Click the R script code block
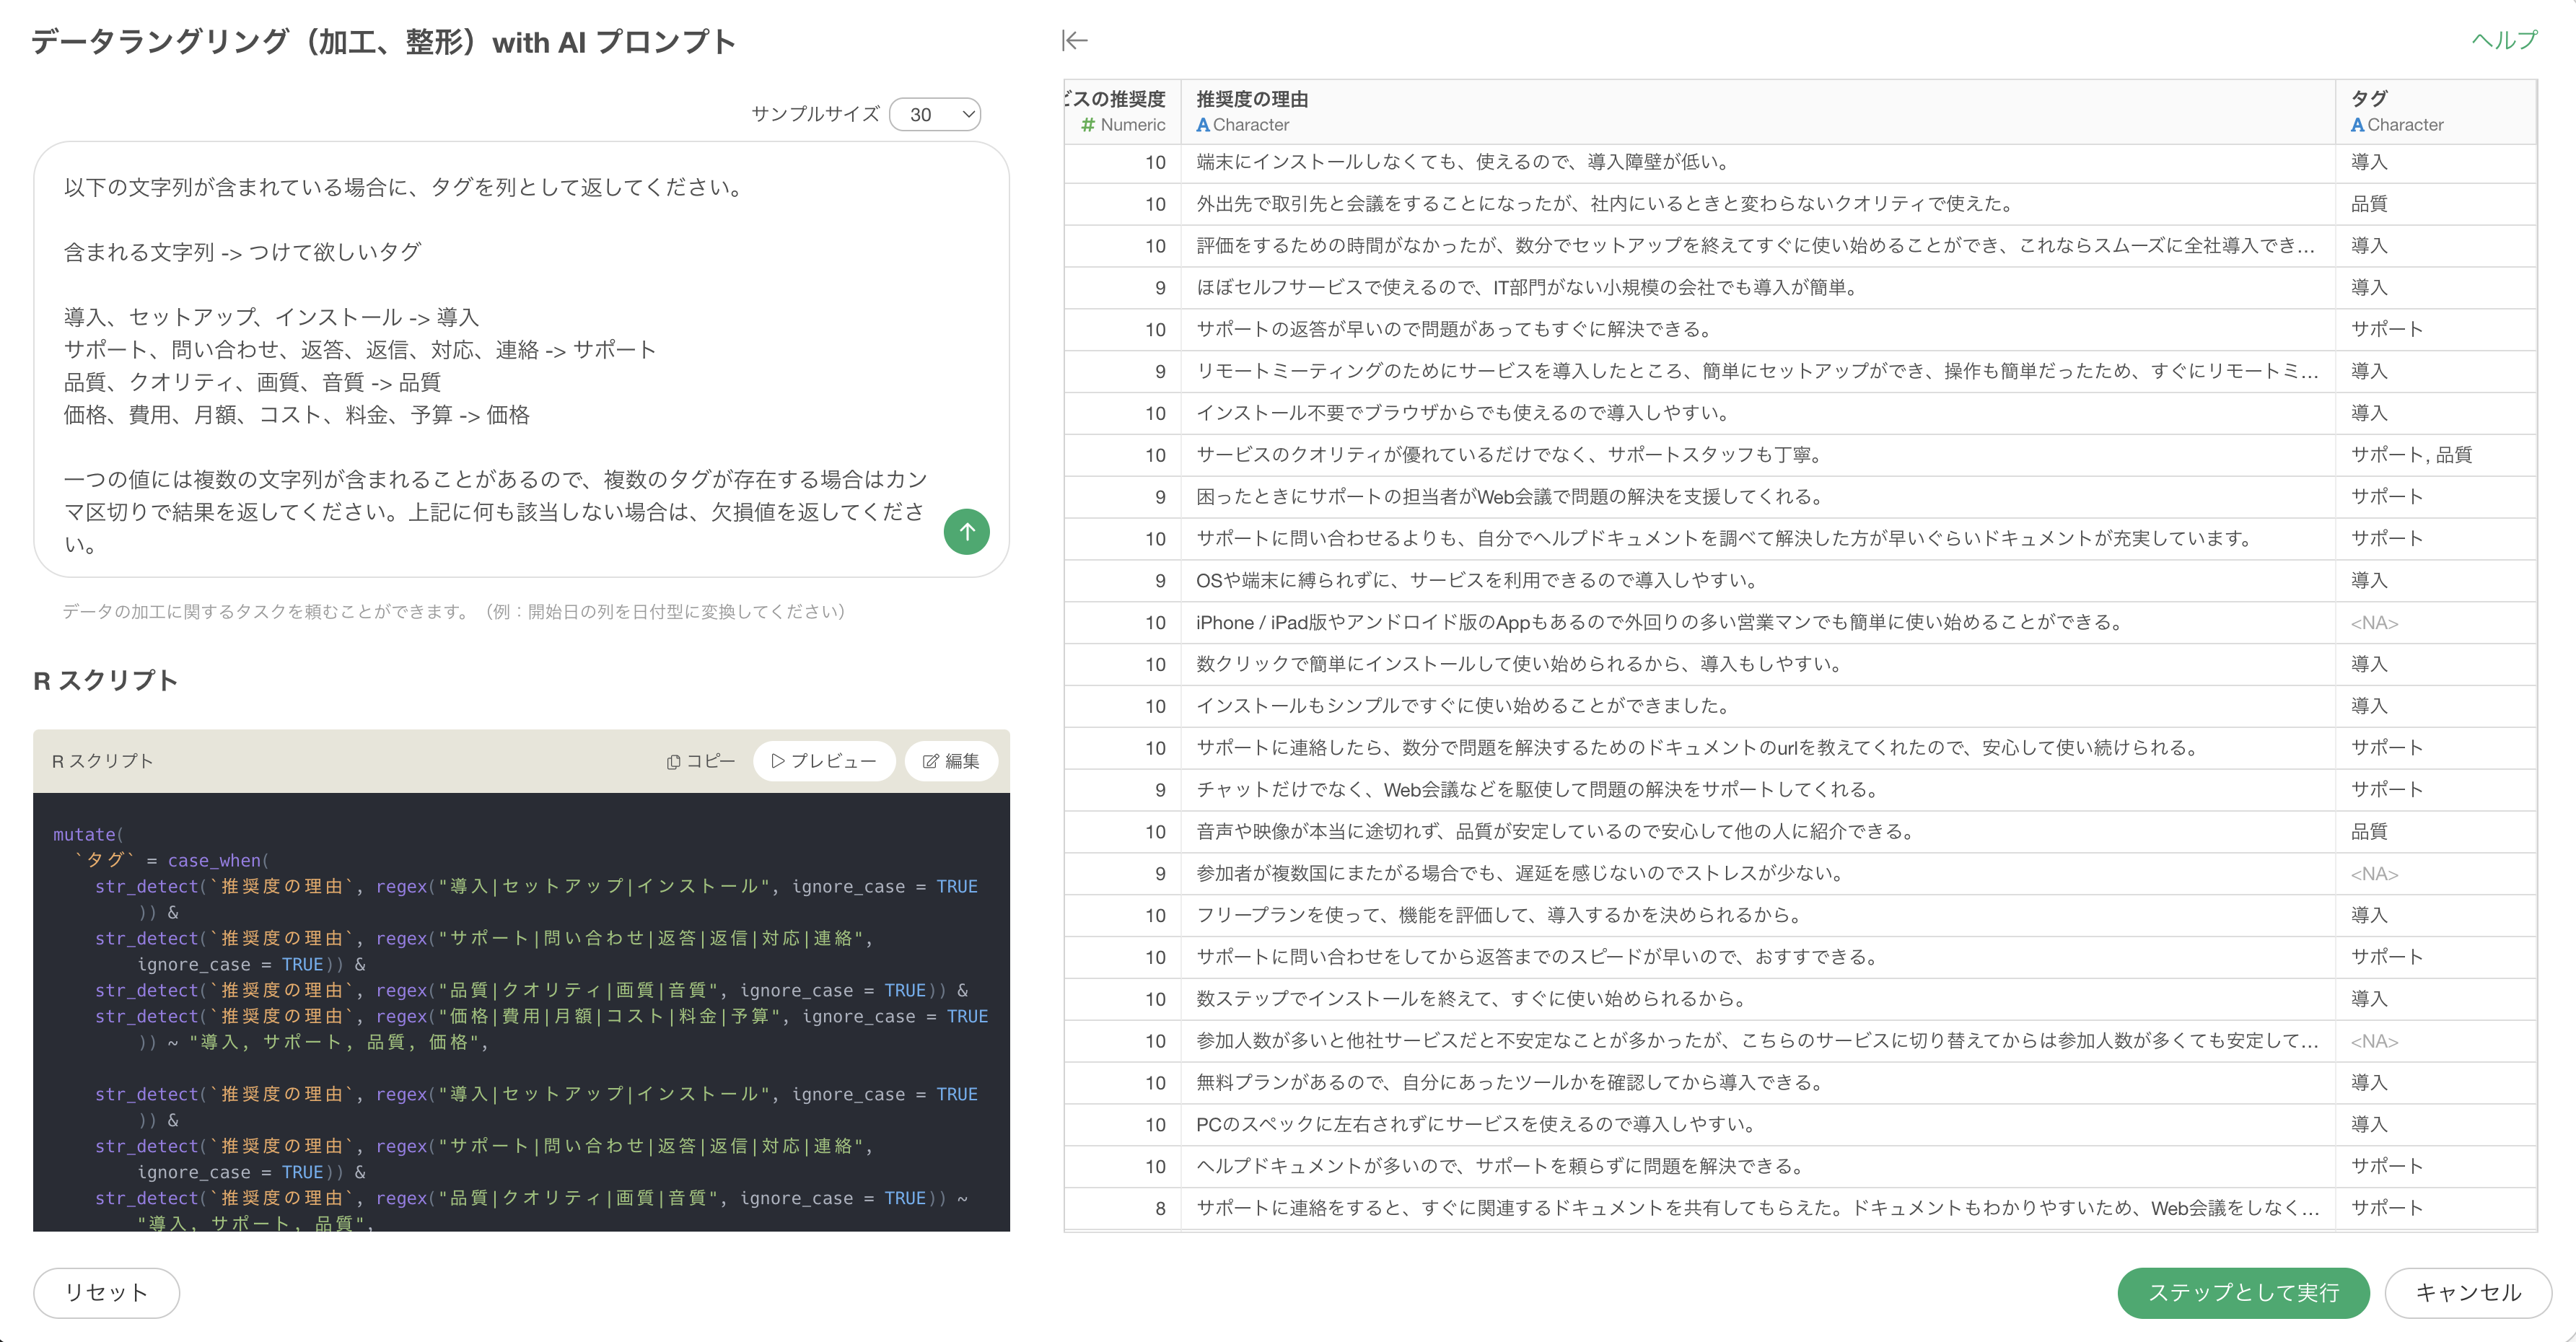This screenshot has height=1342, width=2576. coord(520,1010)
